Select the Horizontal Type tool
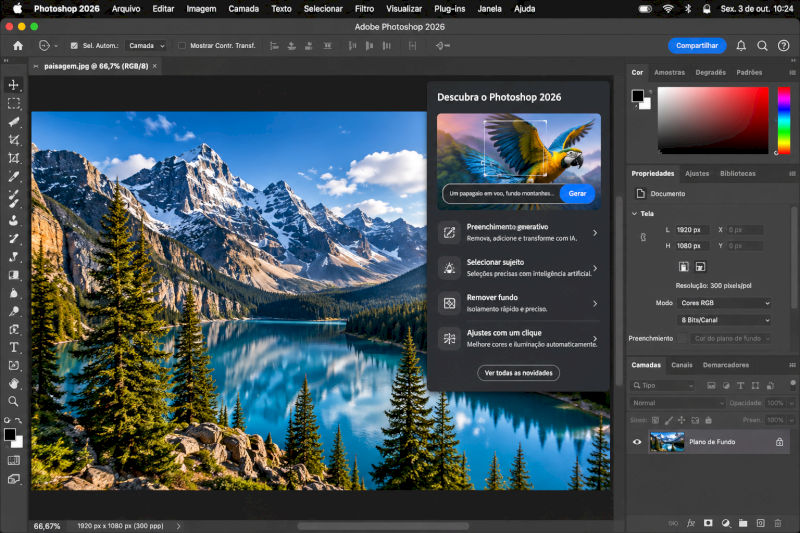This screenshot has height=533, width=800. coord(13,347)
